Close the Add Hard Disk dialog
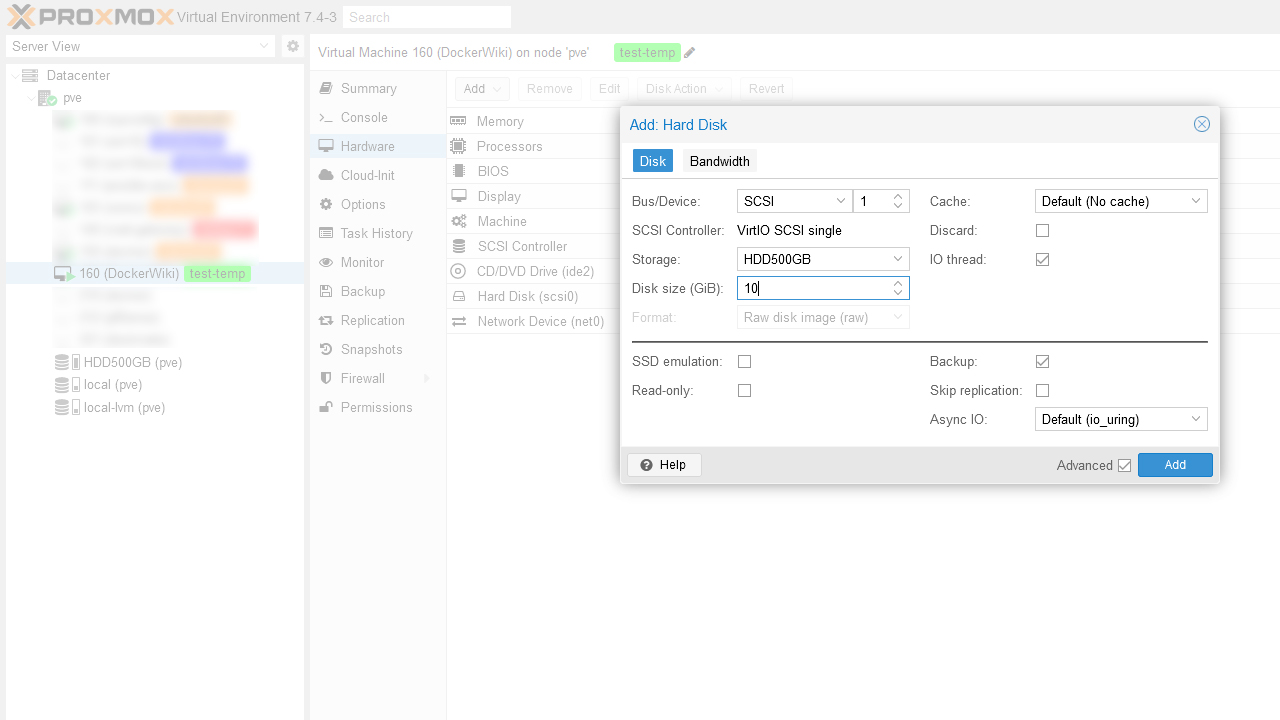 click(1201, 124)
